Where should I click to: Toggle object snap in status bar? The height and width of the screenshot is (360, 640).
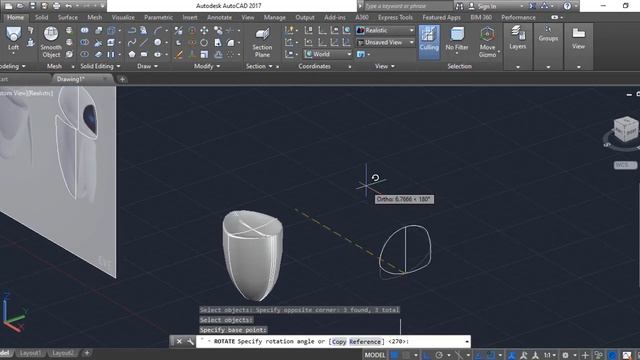point(491,355)
